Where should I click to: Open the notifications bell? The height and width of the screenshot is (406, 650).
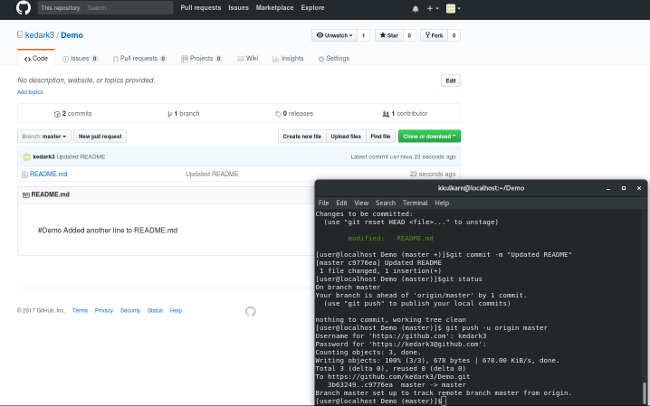413,8
